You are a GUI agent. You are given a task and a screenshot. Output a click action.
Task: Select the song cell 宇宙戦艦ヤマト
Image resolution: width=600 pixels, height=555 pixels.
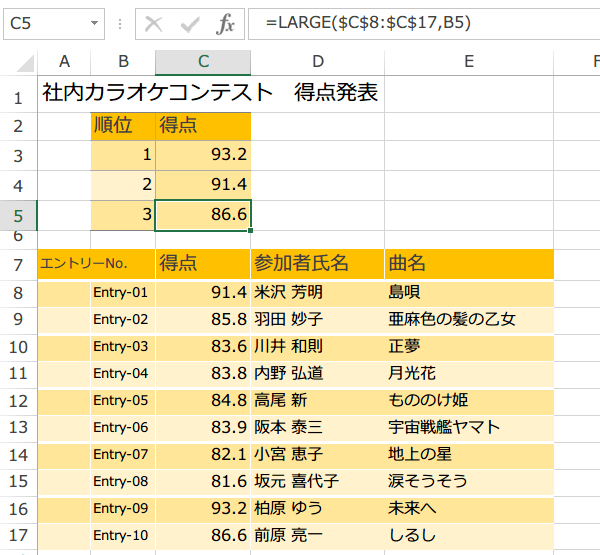(444, 428)
